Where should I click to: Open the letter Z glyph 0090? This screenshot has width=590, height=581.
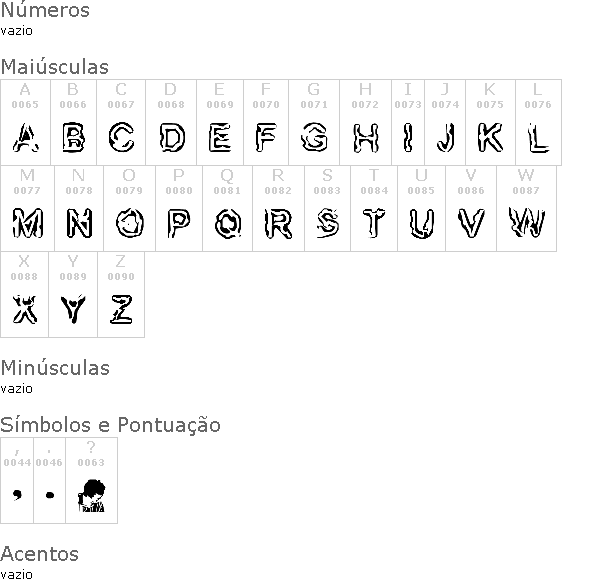pyautogui.click(x=121, y=295)
